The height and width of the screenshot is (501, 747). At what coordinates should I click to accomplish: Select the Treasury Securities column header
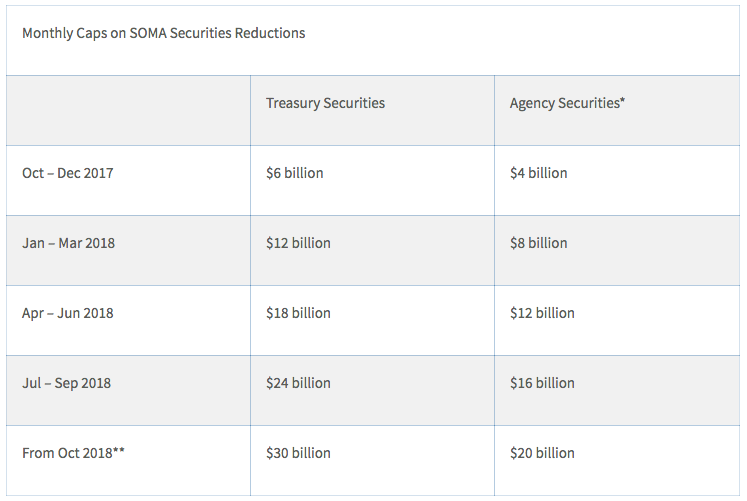325,103
